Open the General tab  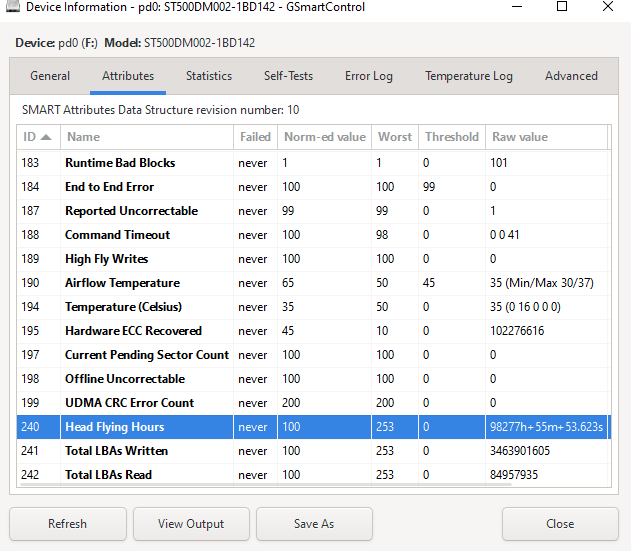pos(50,76)
